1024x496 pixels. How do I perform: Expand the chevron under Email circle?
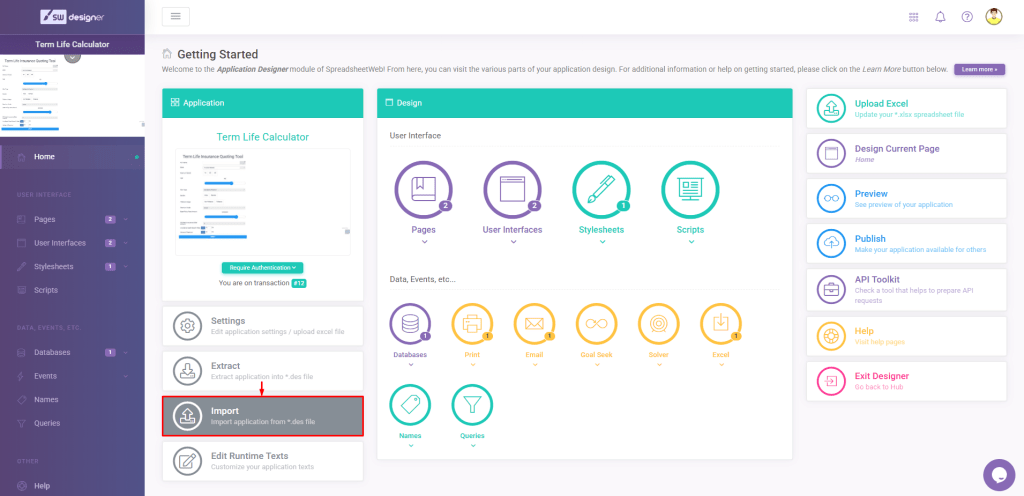click(534, 365)
